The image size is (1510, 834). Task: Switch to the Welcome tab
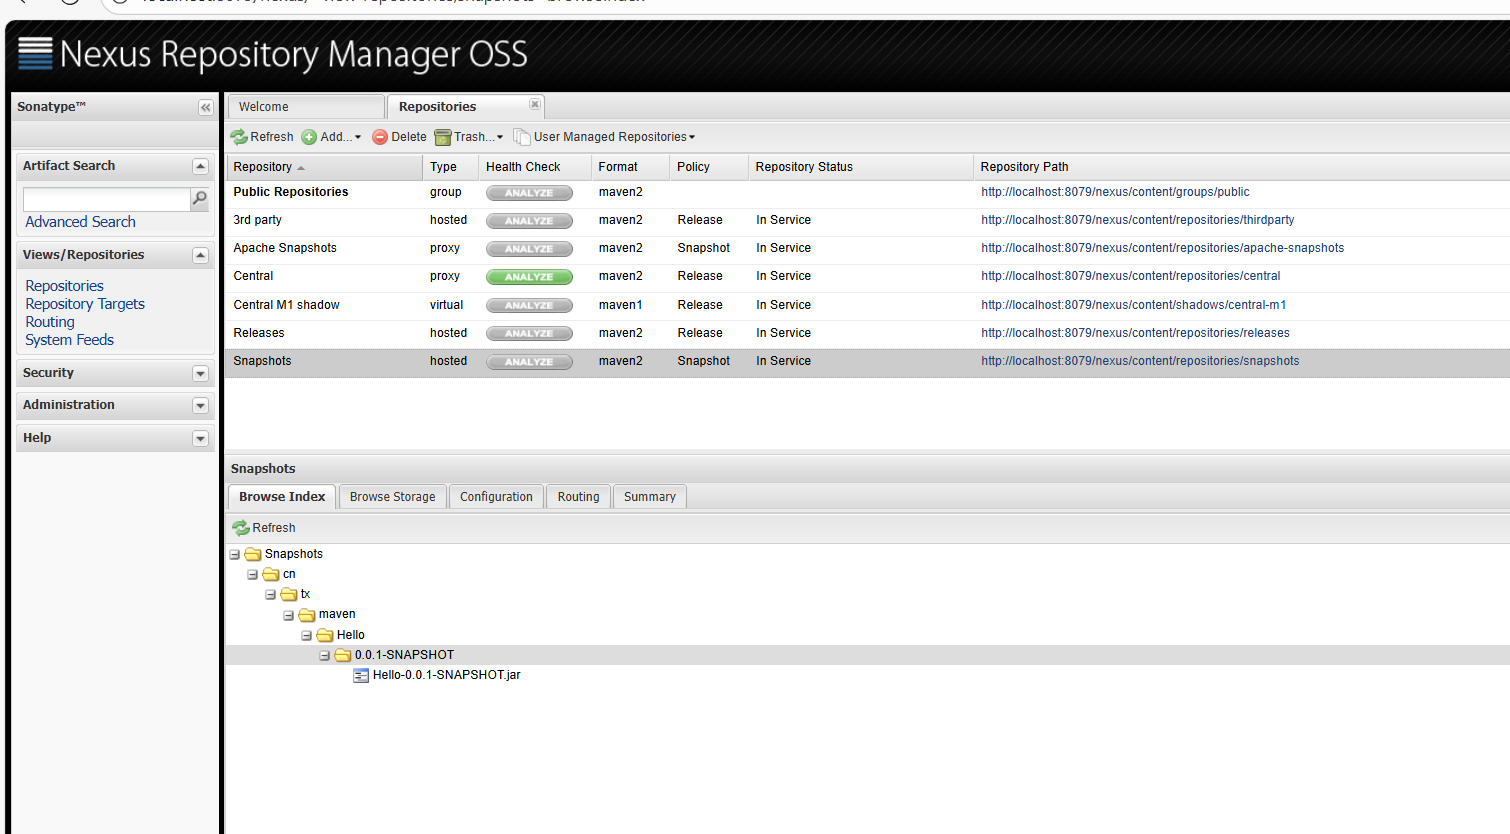[306, 107]
